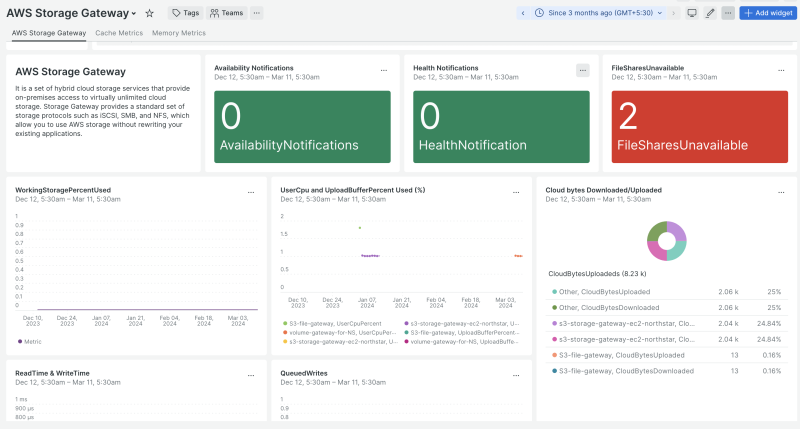Toggle volume-gateway-for-NS, UserCpuPer legend entry
This screenshot has width=800, height=429.
[x=339, y=333]
